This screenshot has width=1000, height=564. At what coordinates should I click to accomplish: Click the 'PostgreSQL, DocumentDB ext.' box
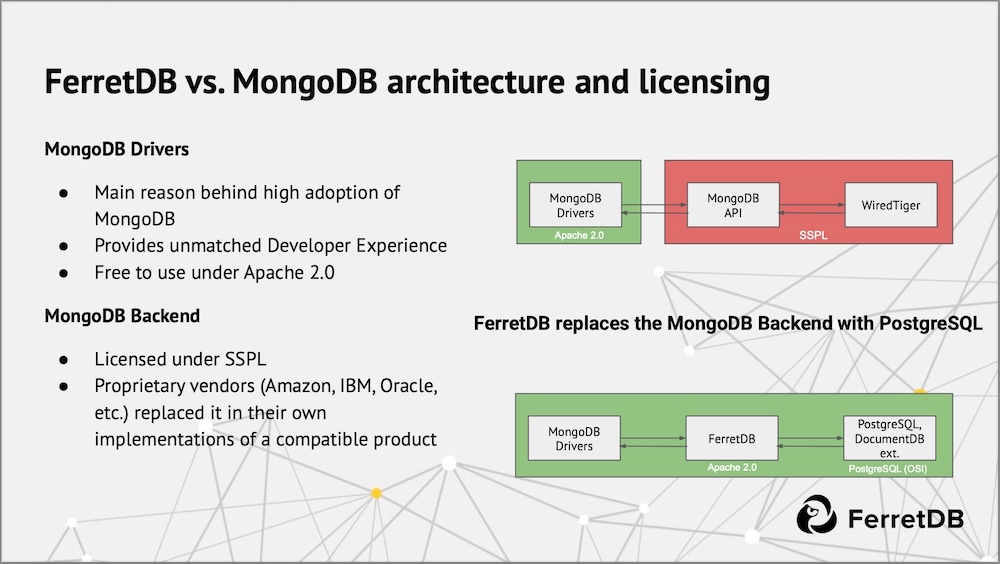[889, 438]
